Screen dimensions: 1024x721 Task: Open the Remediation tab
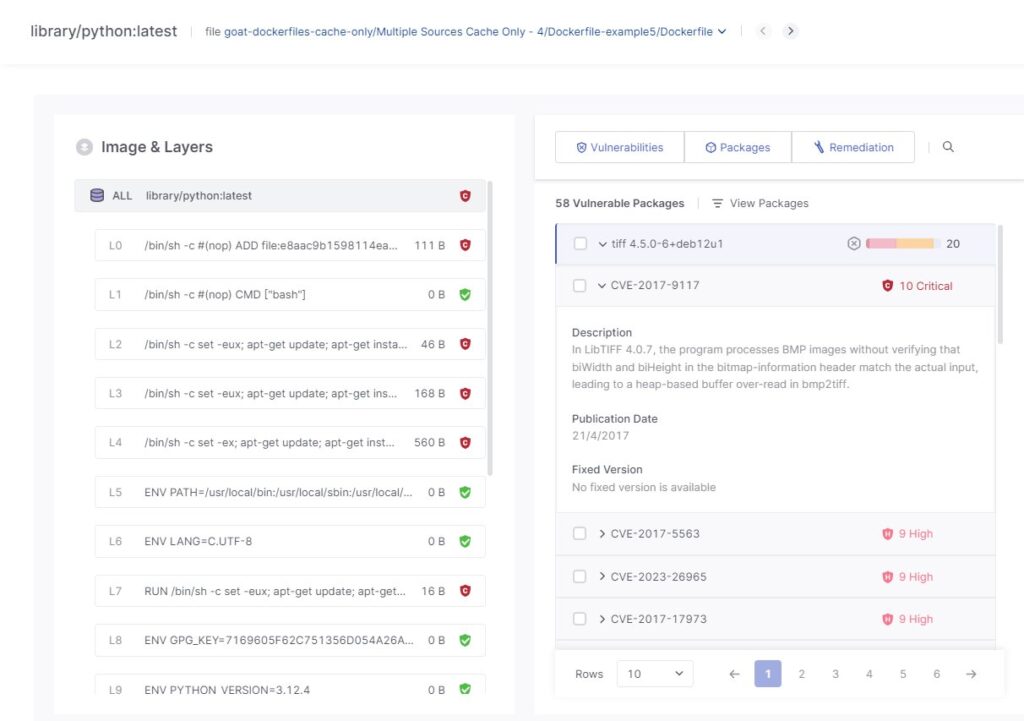coord(853,147)
